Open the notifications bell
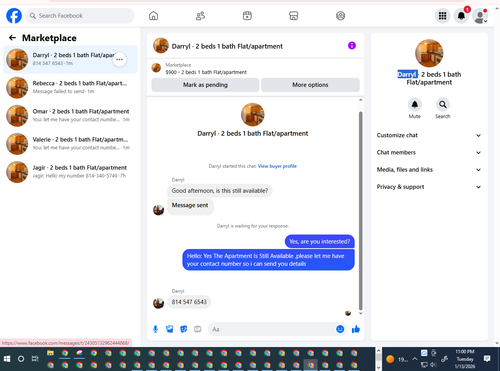 click(x=461, y=16)
